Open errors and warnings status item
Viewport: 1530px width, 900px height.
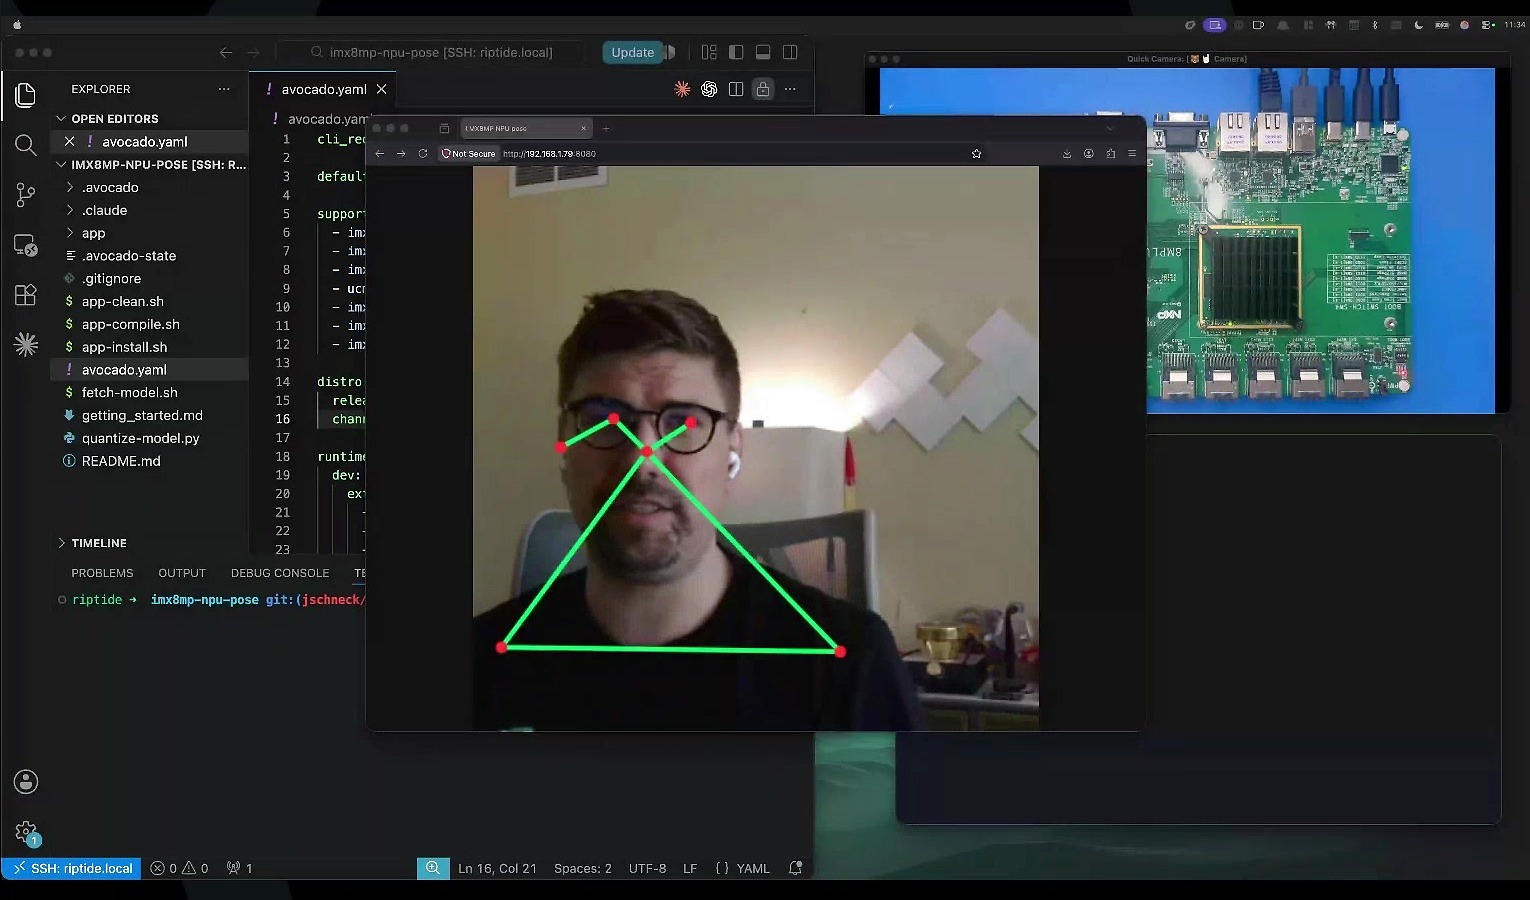click(180, 868)
